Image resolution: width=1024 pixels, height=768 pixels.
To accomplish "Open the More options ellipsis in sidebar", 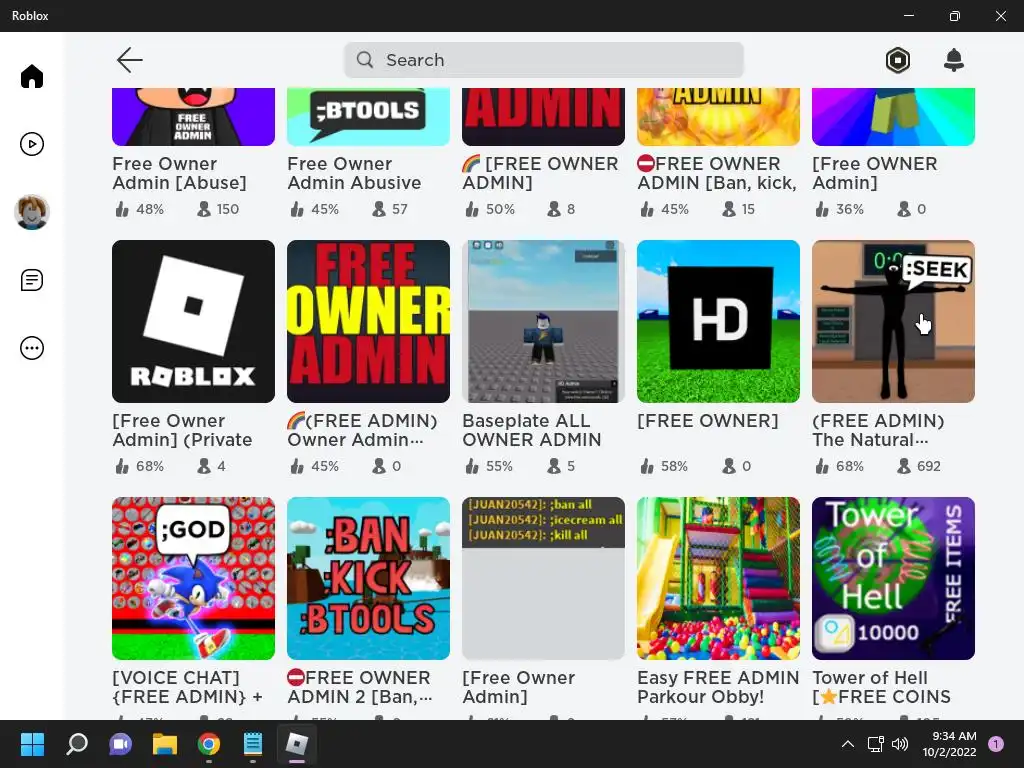I will tap(31, 348).
